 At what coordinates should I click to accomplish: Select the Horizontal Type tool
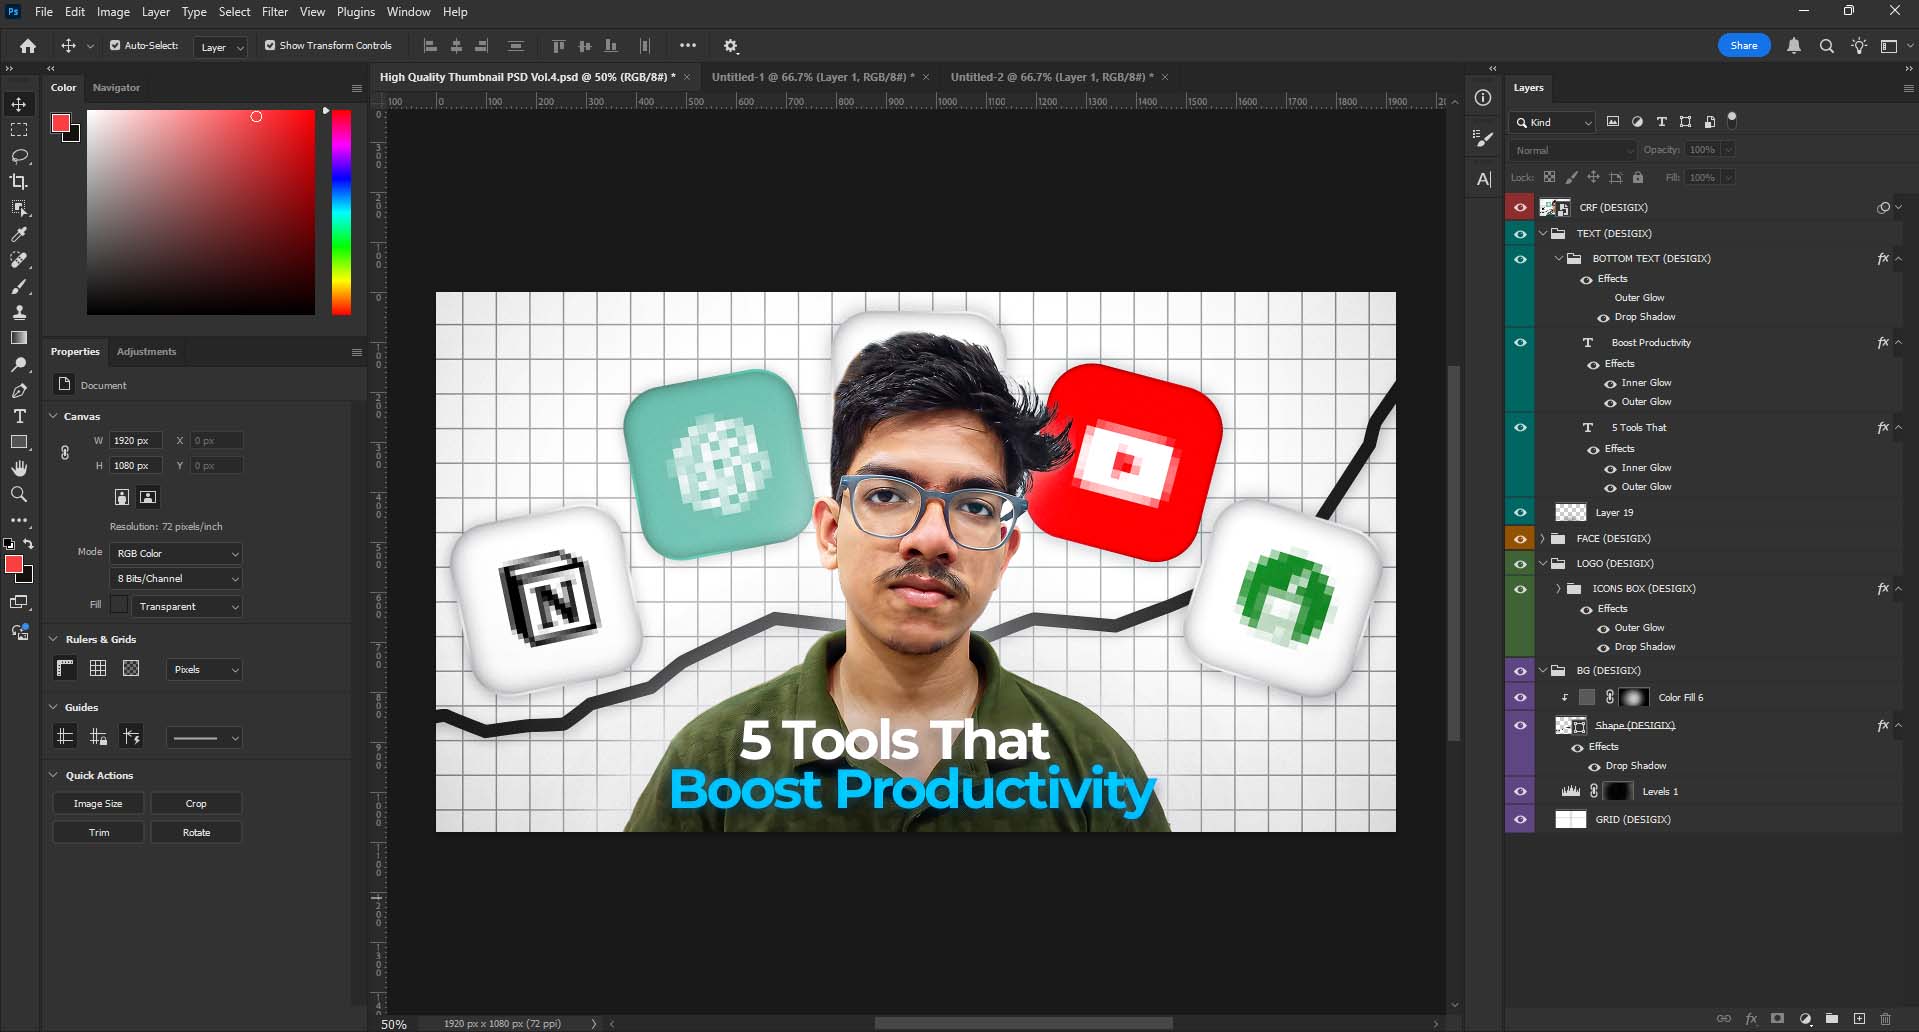[19, 416]
